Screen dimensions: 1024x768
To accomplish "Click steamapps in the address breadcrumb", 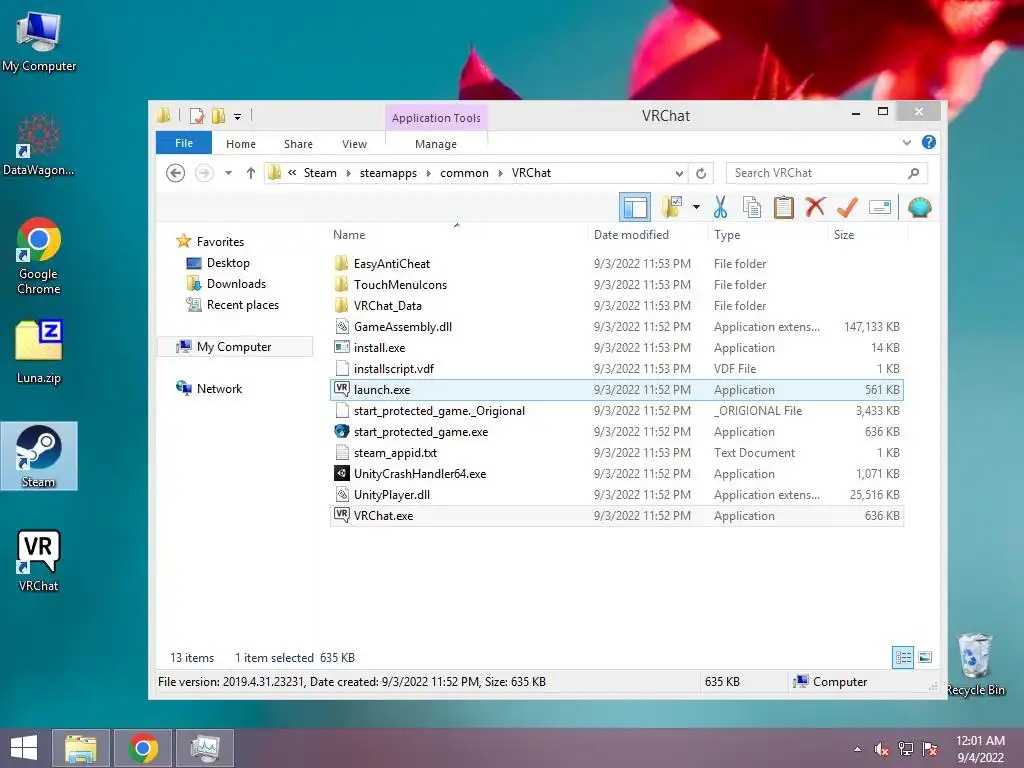I will click(388, 173).
